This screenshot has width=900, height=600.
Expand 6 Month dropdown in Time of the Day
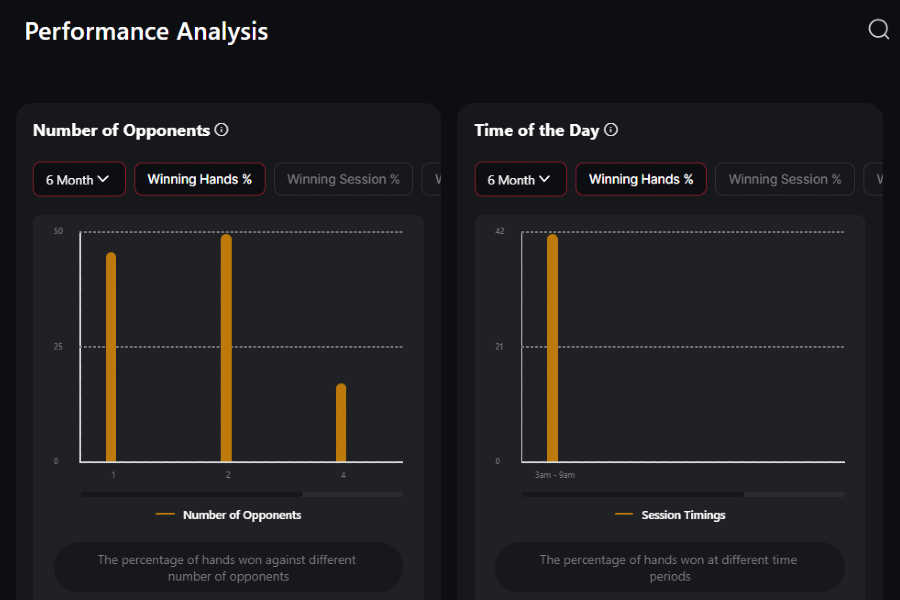click(x=520, y=180)
